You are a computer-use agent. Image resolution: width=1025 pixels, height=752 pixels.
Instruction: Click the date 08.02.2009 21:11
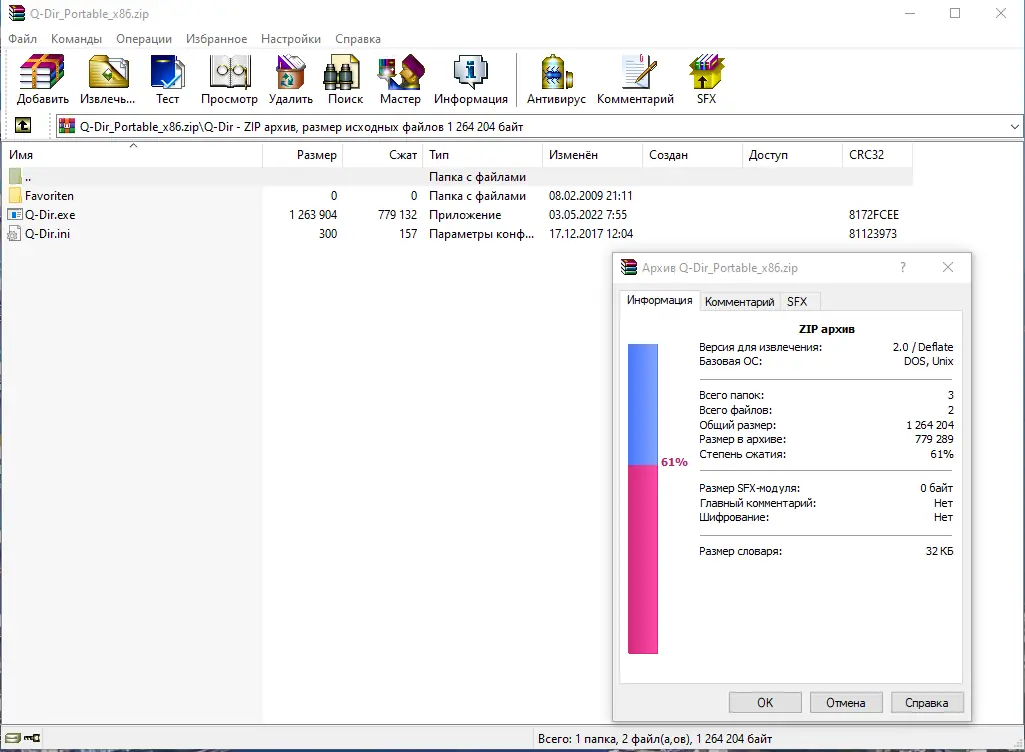(590, 196)
